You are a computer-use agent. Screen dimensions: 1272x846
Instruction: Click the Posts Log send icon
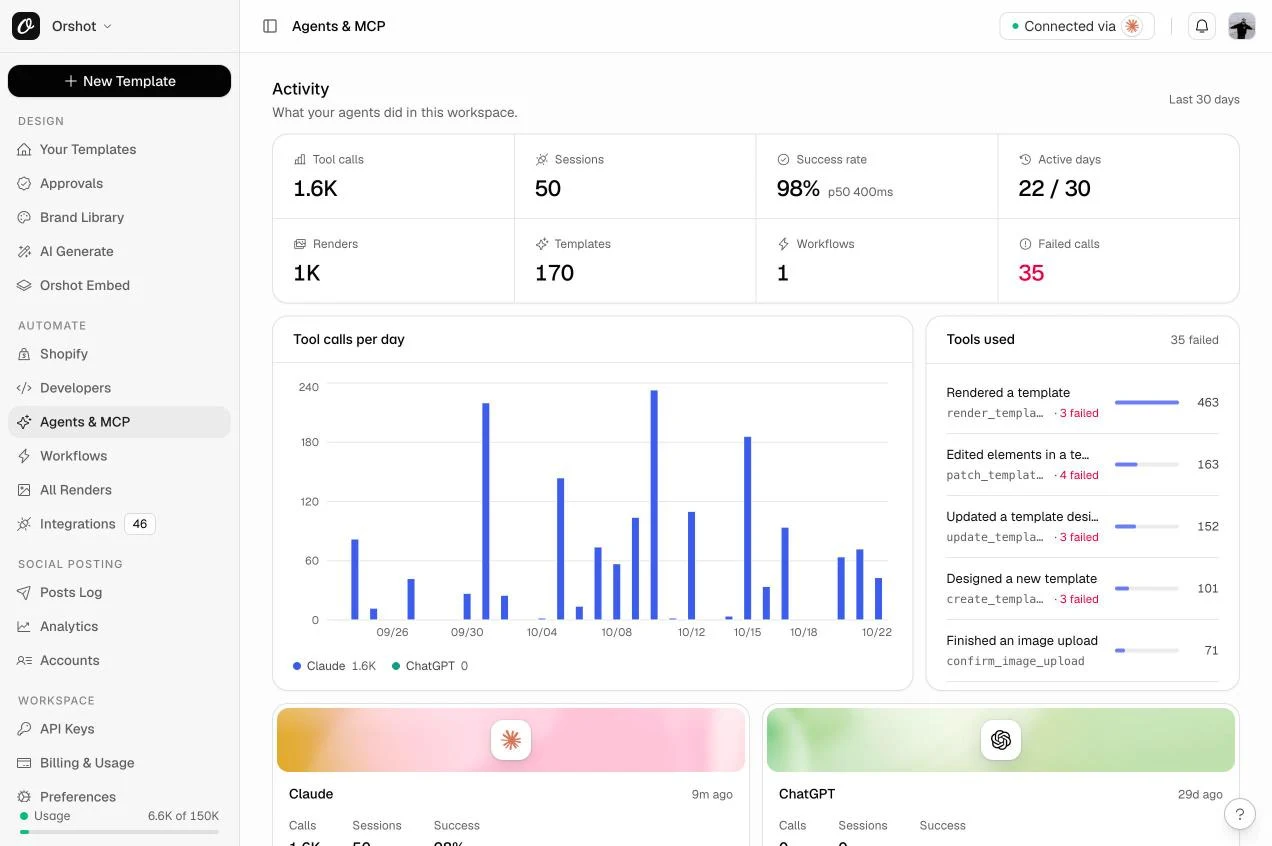[24, 592]
